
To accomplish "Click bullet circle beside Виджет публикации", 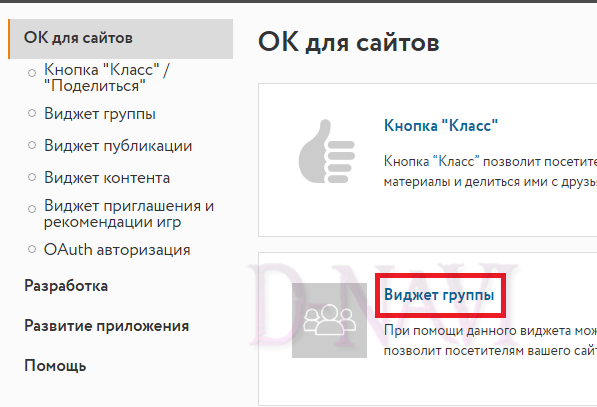I will [32, 145].
